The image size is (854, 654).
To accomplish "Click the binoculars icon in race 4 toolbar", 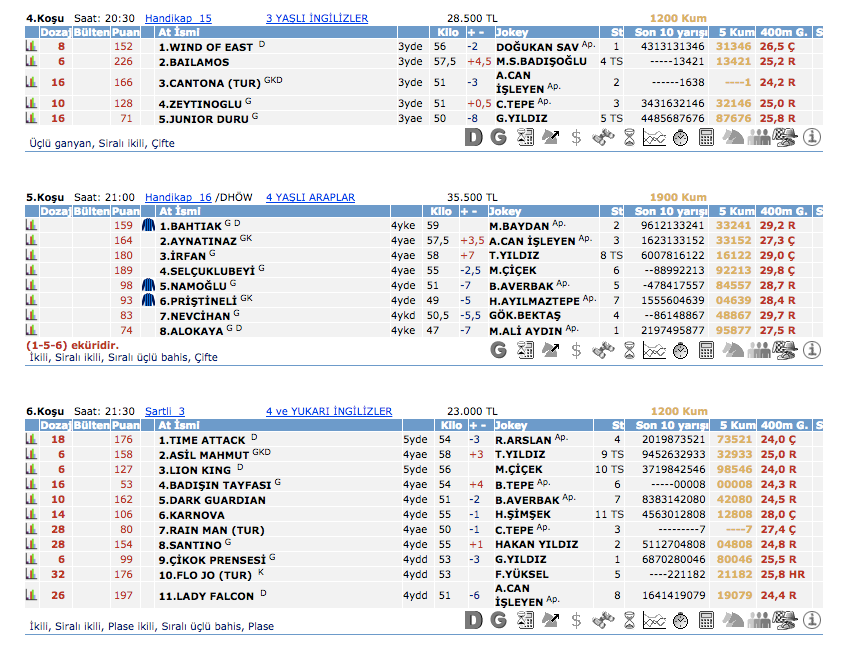I will point(603,138).
